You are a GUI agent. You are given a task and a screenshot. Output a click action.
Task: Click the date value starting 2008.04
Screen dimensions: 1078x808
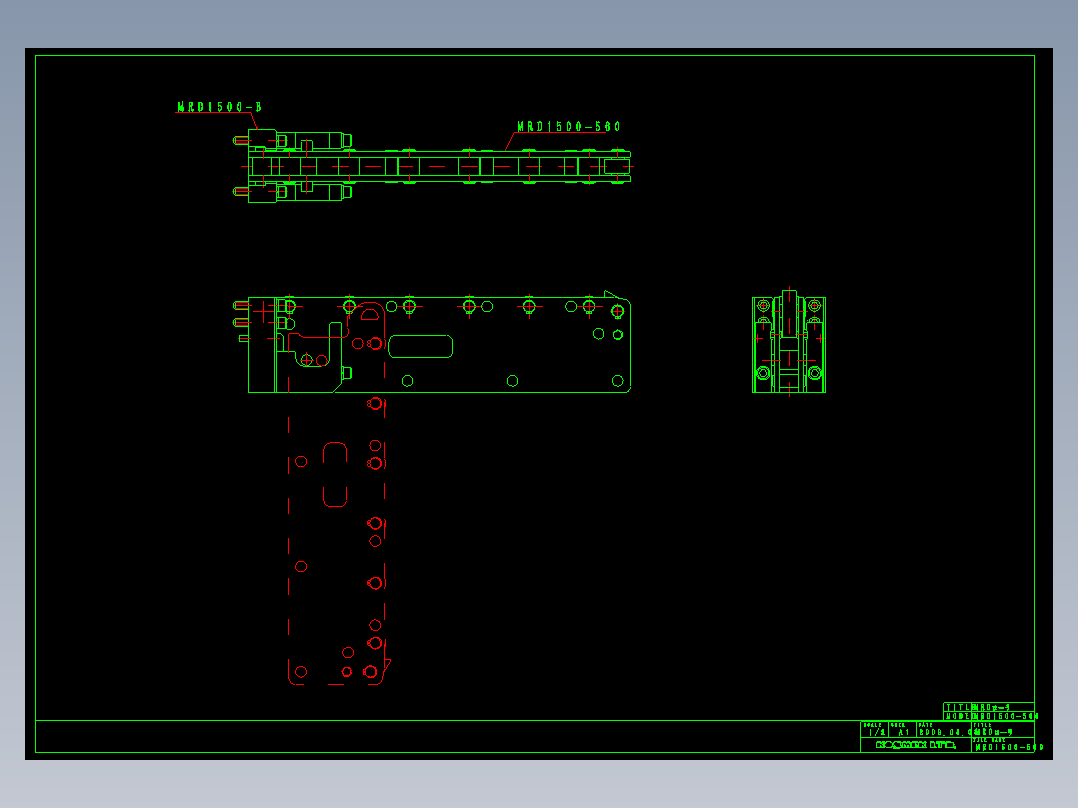point(945,733)
